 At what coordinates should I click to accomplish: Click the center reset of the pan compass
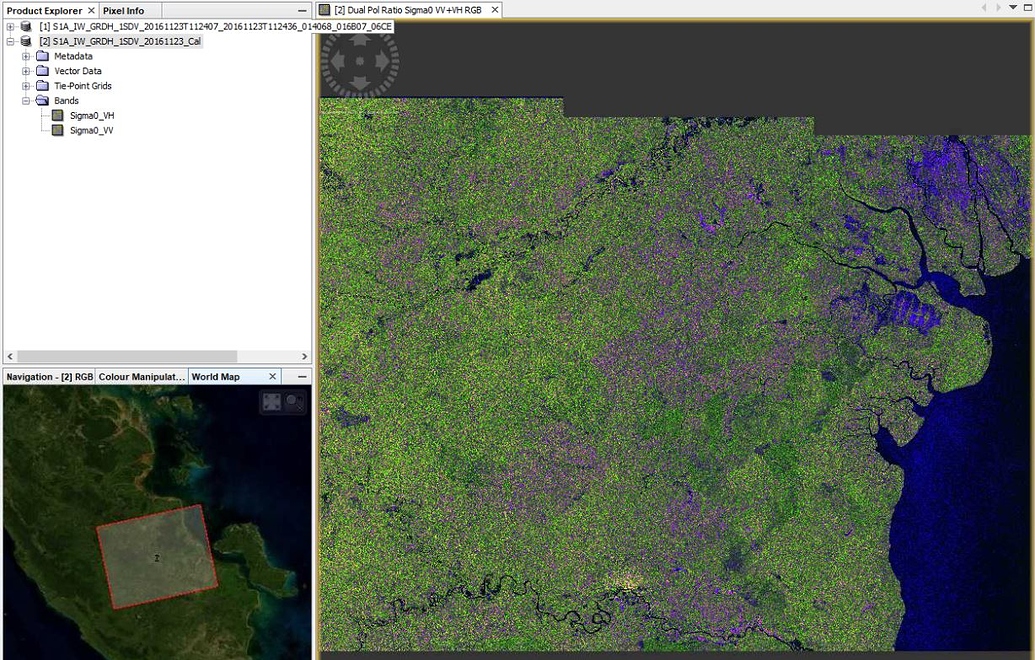coord(360,60)
